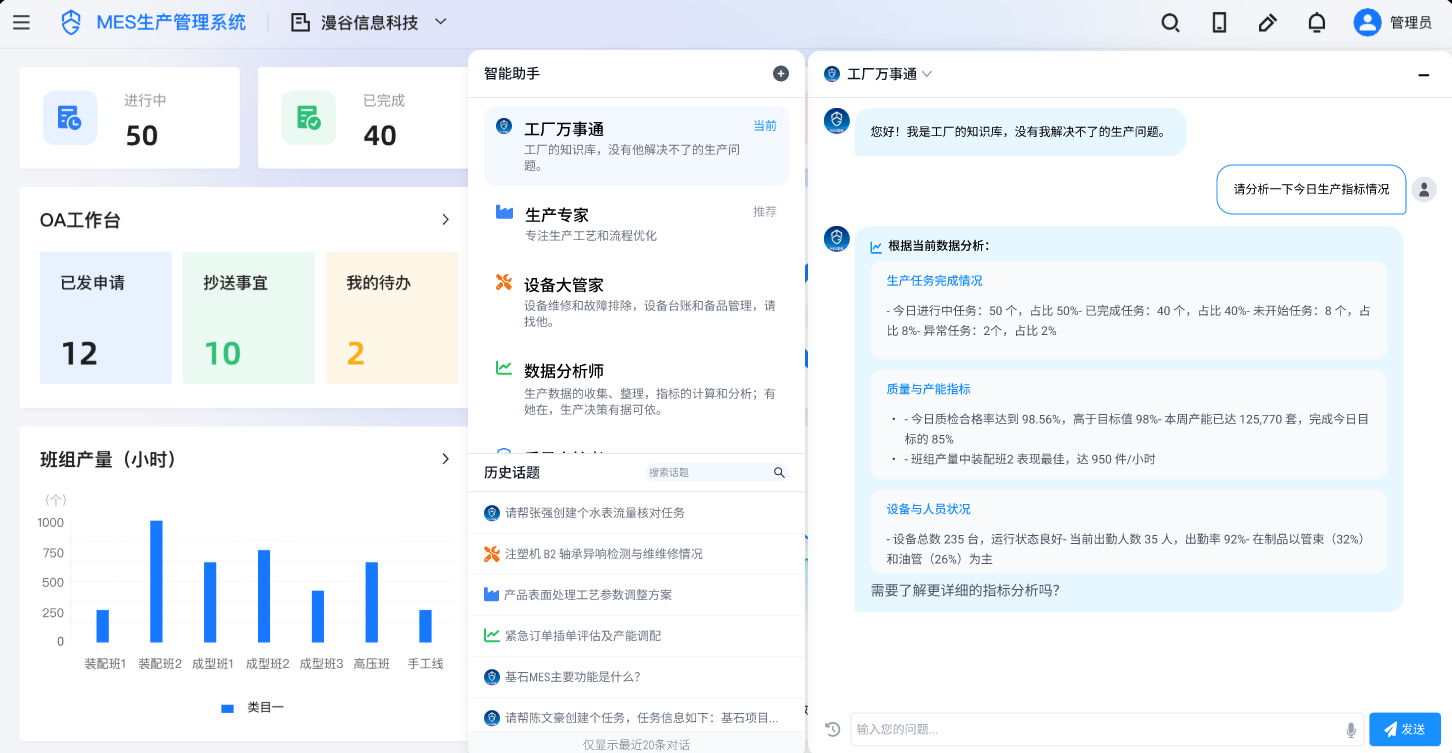Expand the 漫谷信息科技 company dropdown

point(441,22)
